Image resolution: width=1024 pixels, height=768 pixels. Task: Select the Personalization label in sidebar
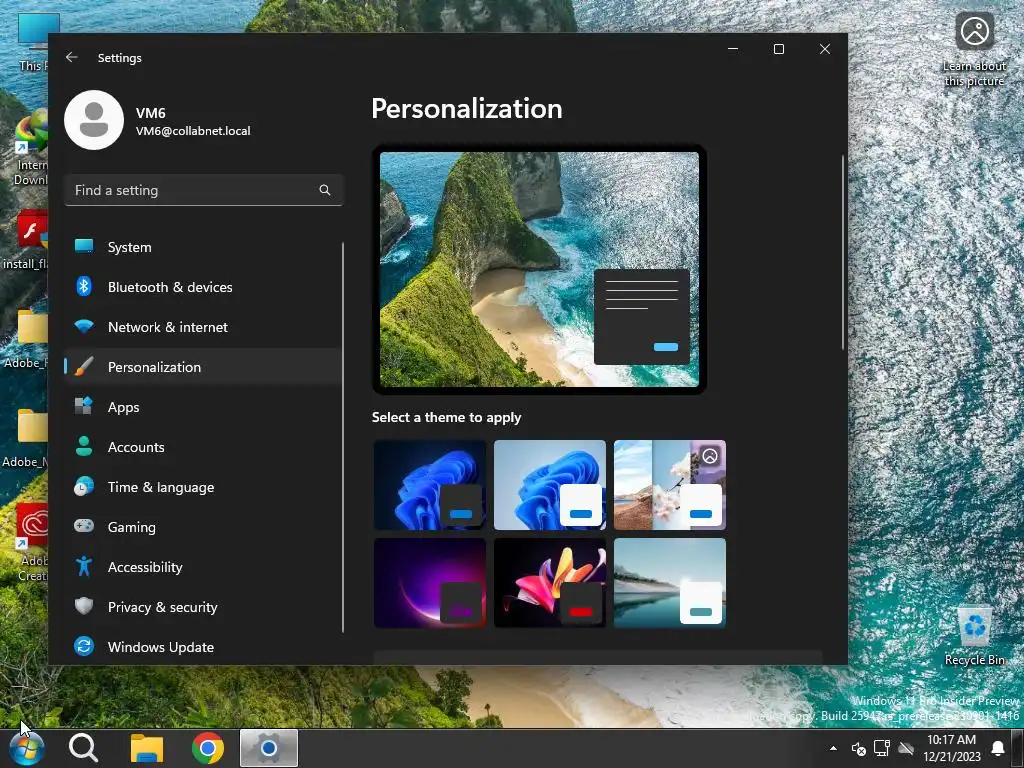(154, 367)
